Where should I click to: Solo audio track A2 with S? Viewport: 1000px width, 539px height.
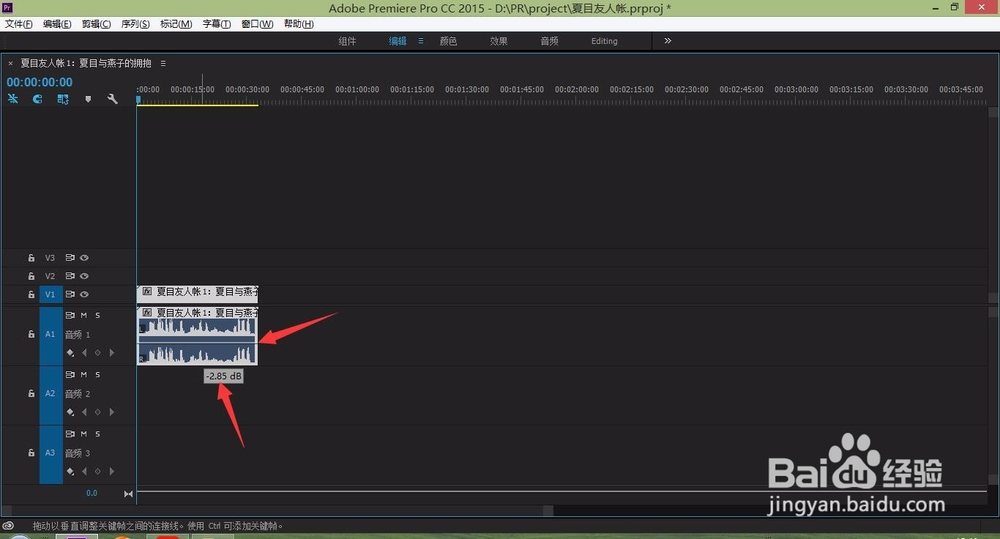pyautogui.click(x=98, y=374)
